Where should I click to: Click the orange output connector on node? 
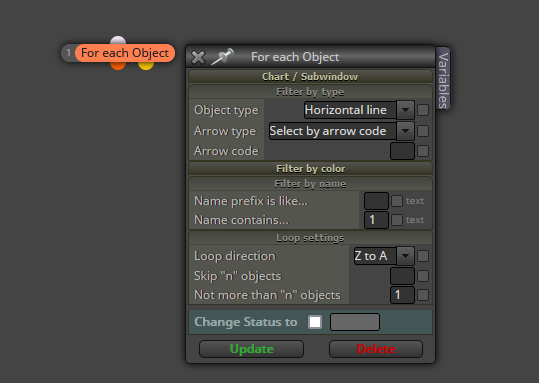tap(118, 65)
